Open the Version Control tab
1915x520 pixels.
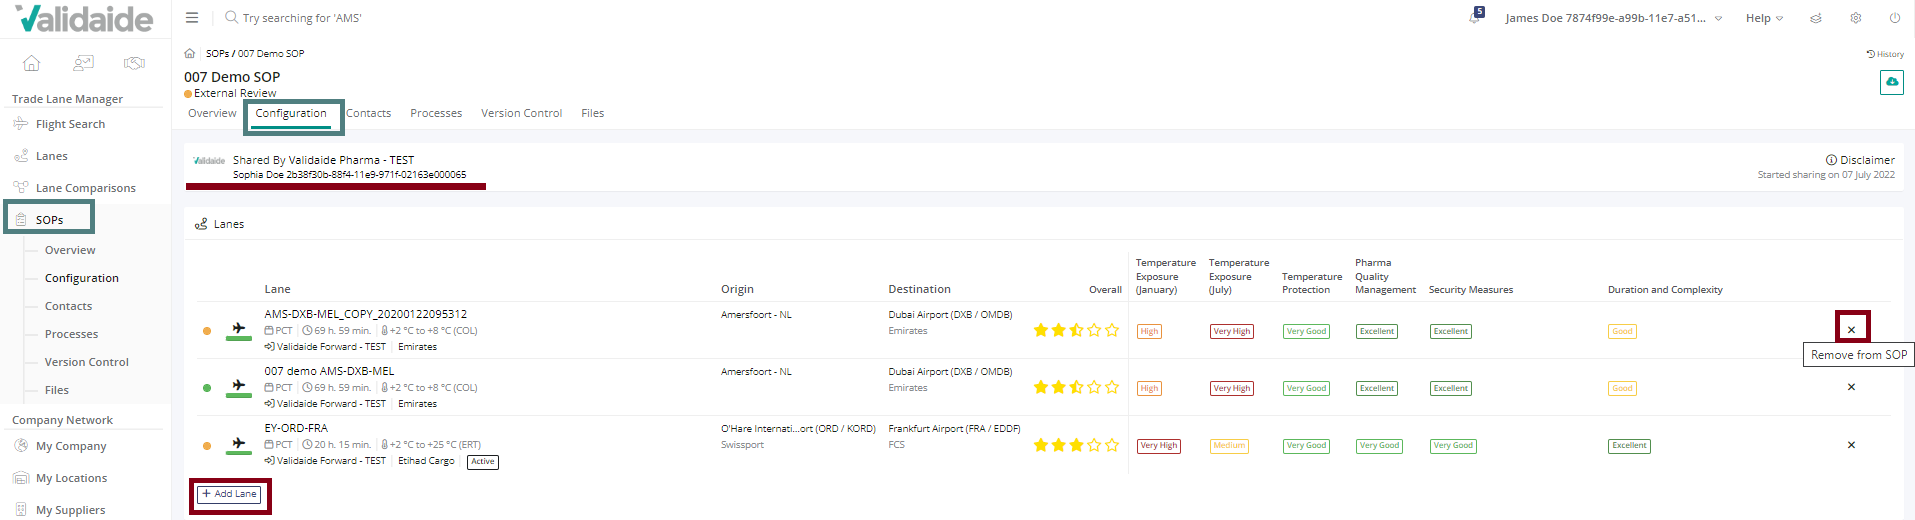coord(521,113)
